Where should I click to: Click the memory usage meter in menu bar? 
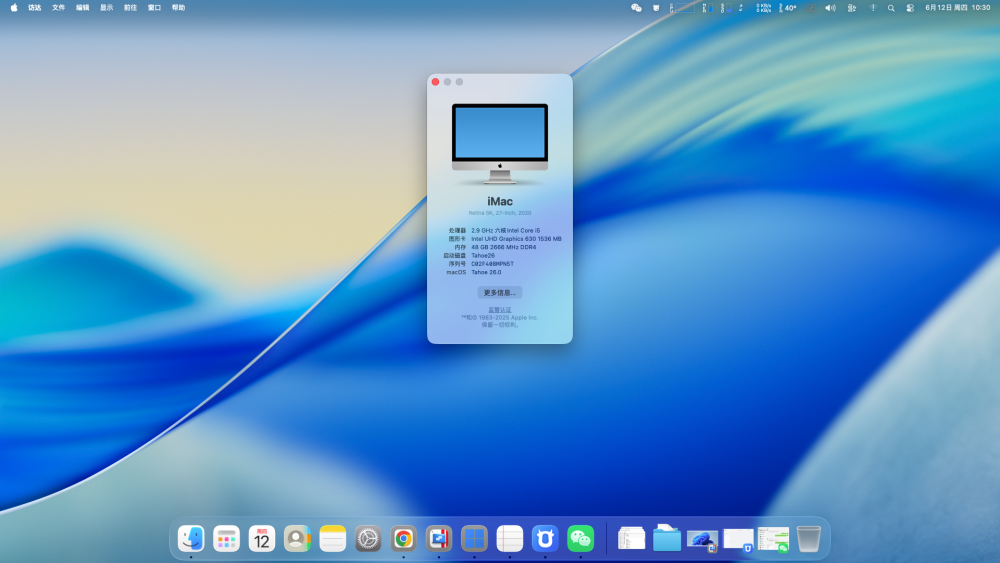[707, 8]
